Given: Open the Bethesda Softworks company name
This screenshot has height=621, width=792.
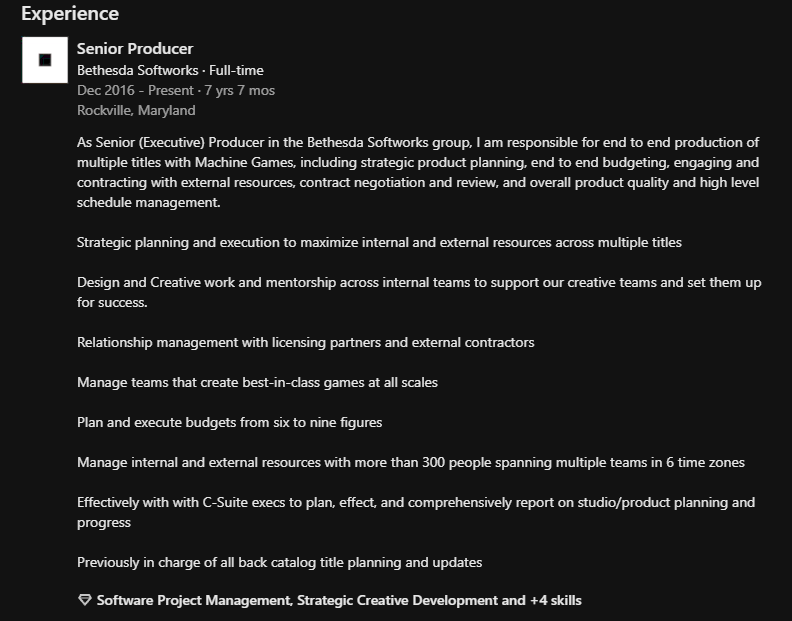Looking at the screenshot, I should pos(138,71).
